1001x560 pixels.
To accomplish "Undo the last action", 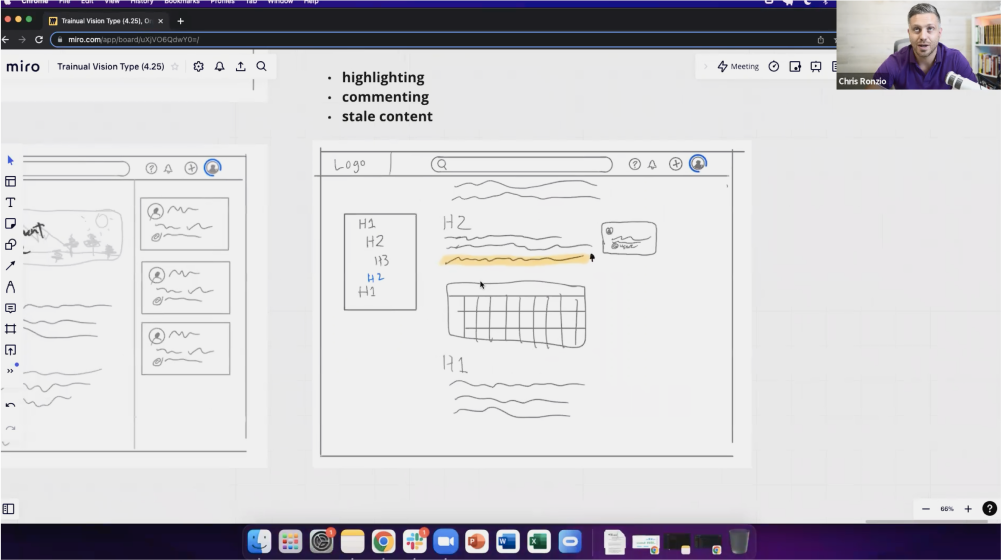I will point(10,405).
